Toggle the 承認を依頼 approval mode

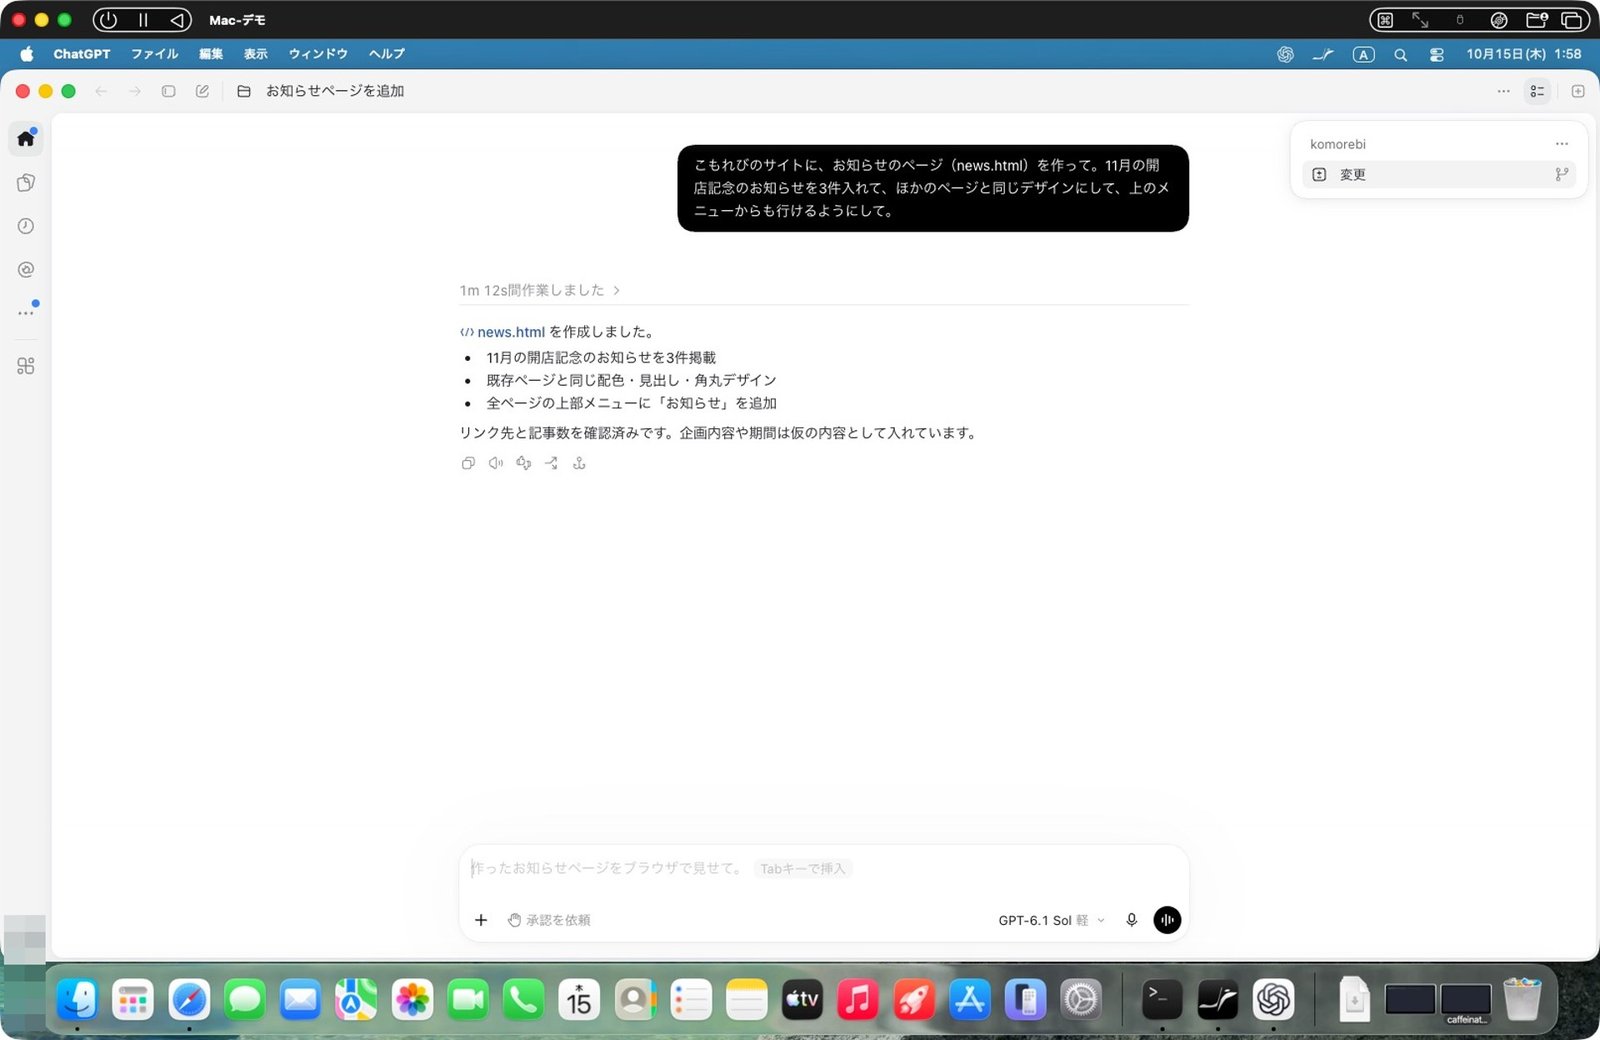click(549, 920)
